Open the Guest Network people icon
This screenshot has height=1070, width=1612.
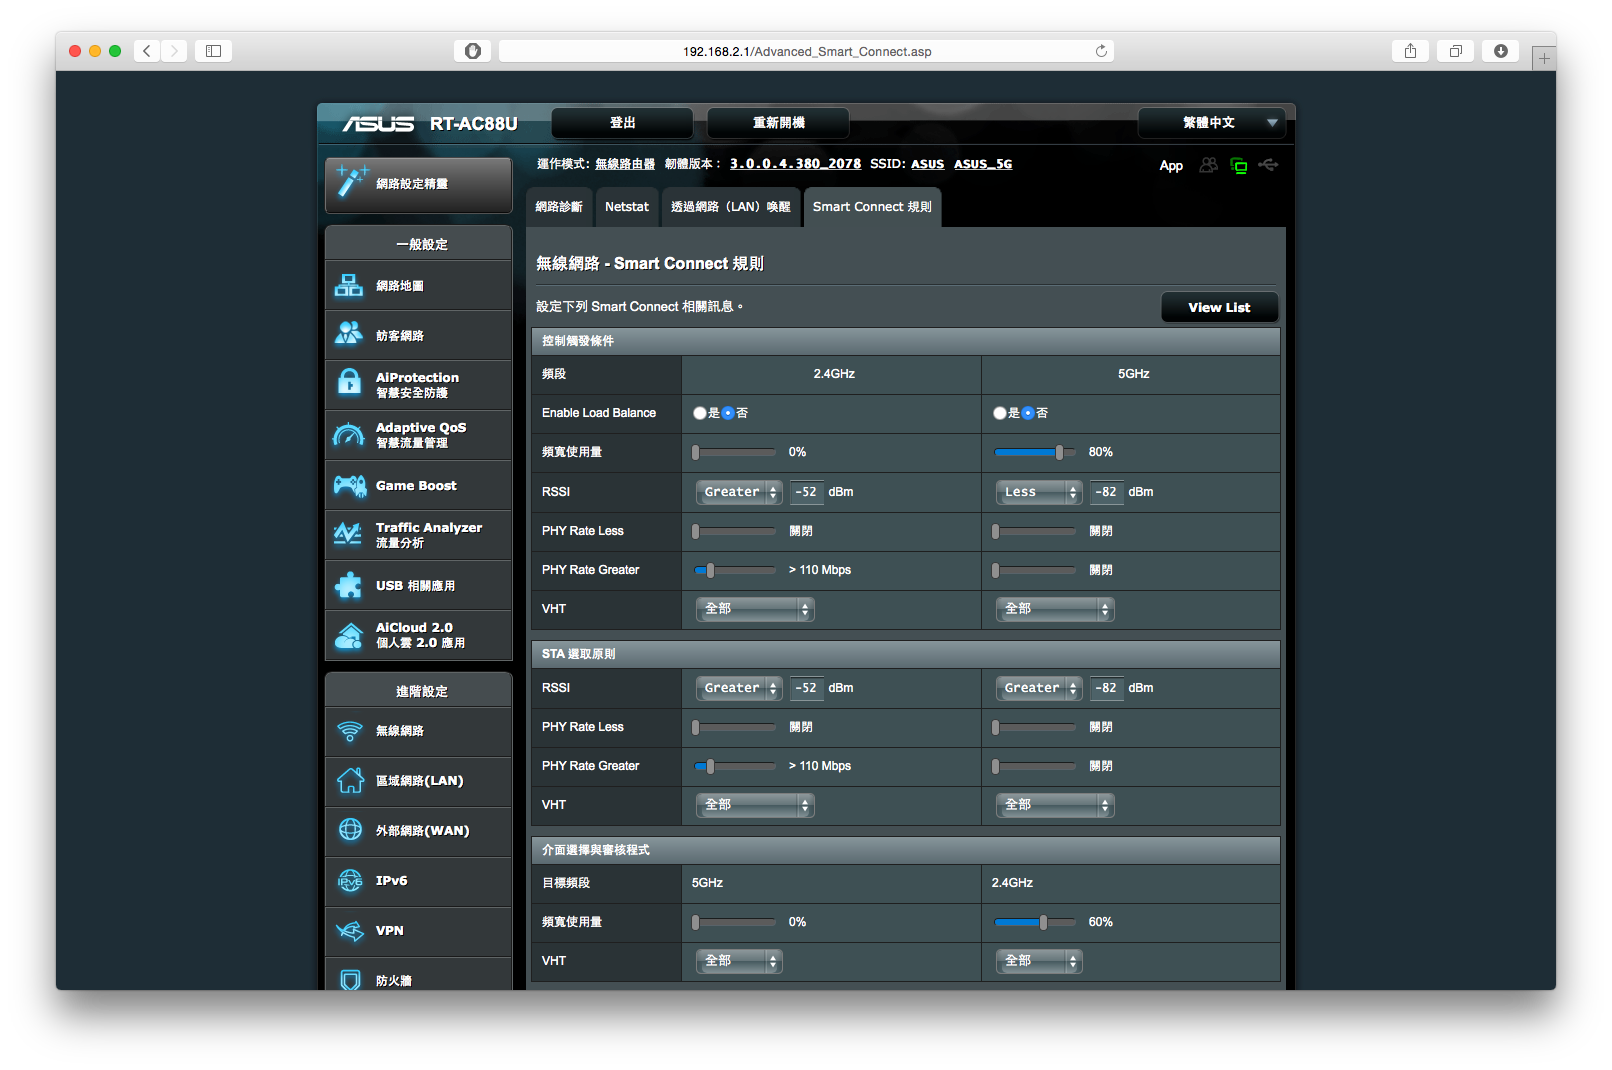(349, 334)
